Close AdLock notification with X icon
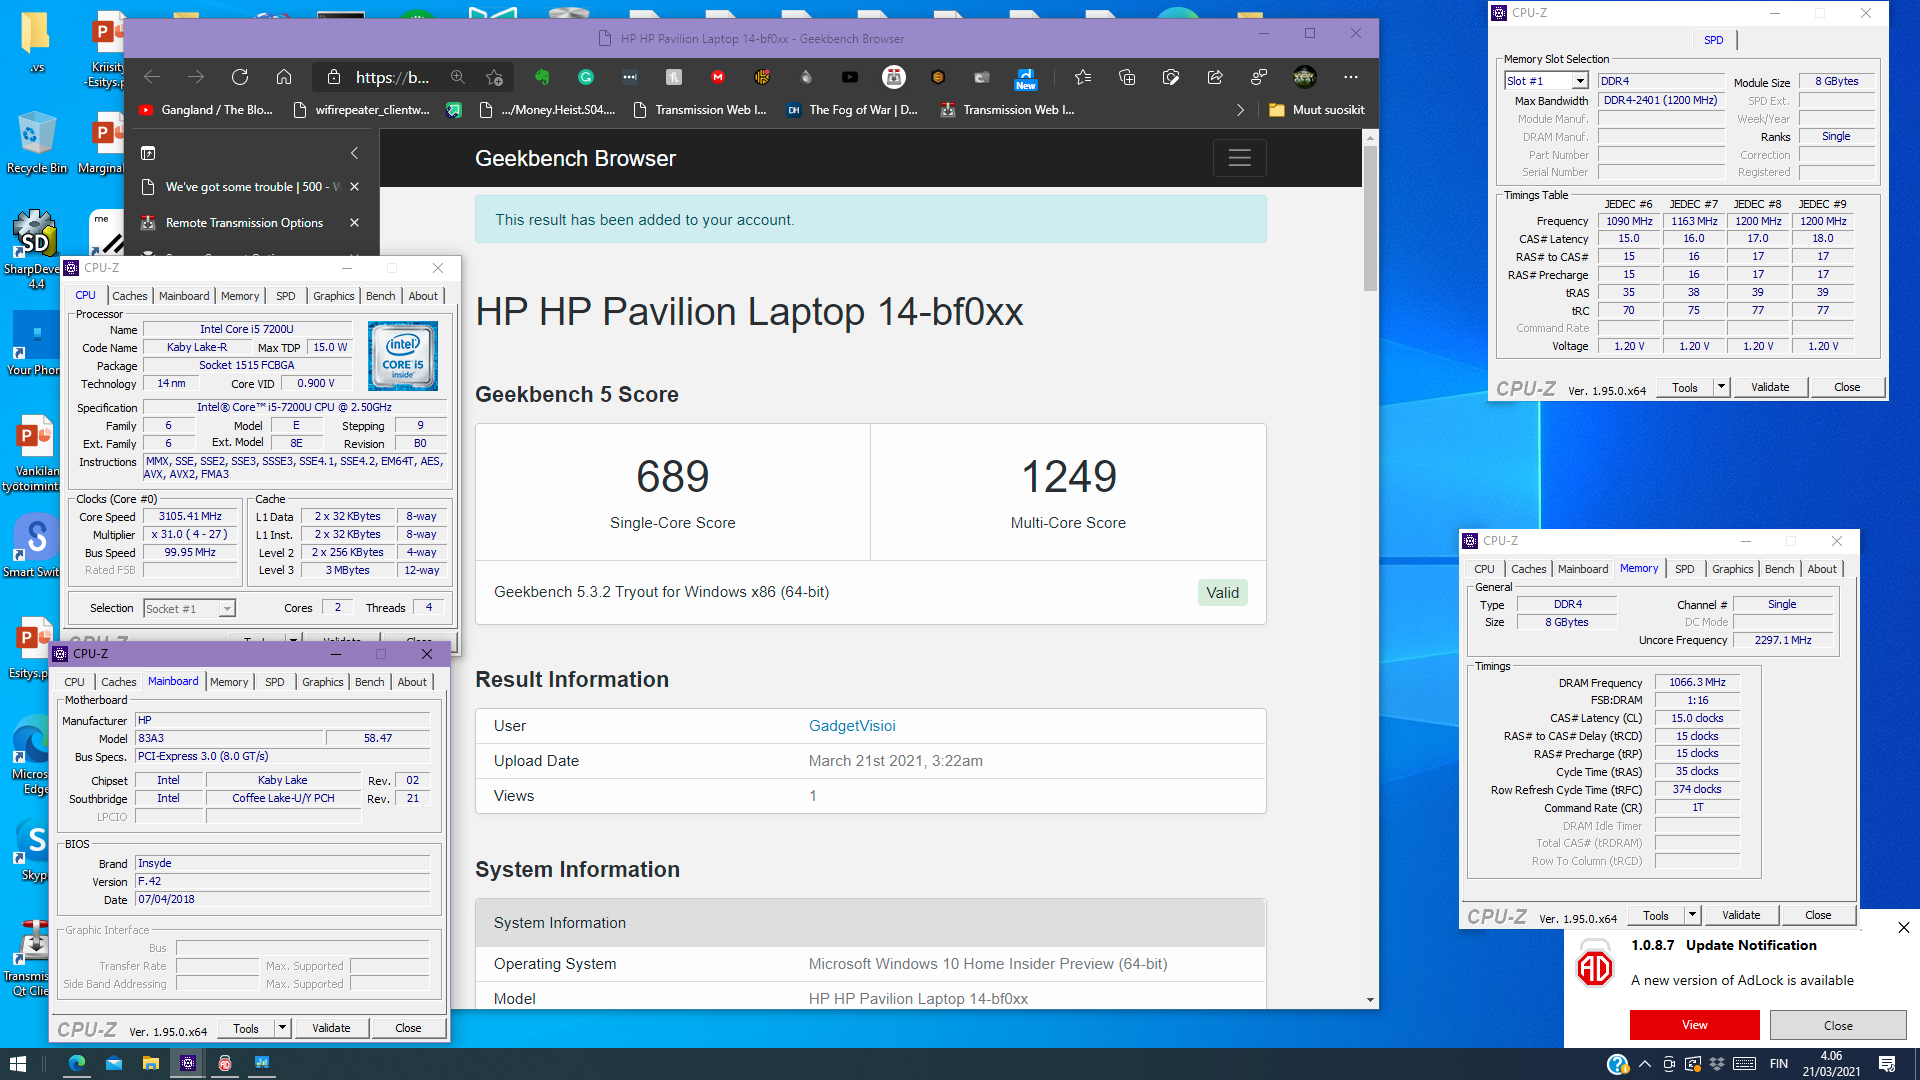Image resolution: width=1920 pixels, height=1080 pixels. tap(1903, 928)
